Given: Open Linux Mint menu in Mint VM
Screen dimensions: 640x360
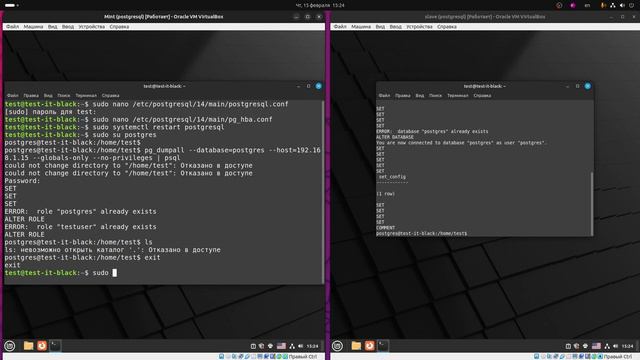Looking at the screenshot, I should point(9,346).
